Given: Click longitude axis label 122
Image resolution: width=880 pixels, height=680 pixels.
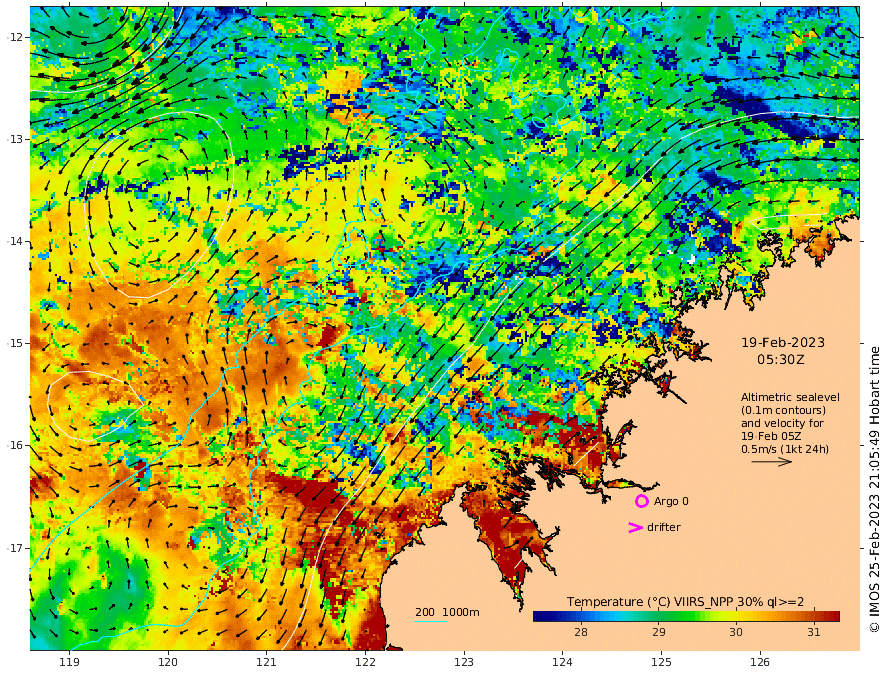Looking at the screenshot, I should click(x=365, y=662).
